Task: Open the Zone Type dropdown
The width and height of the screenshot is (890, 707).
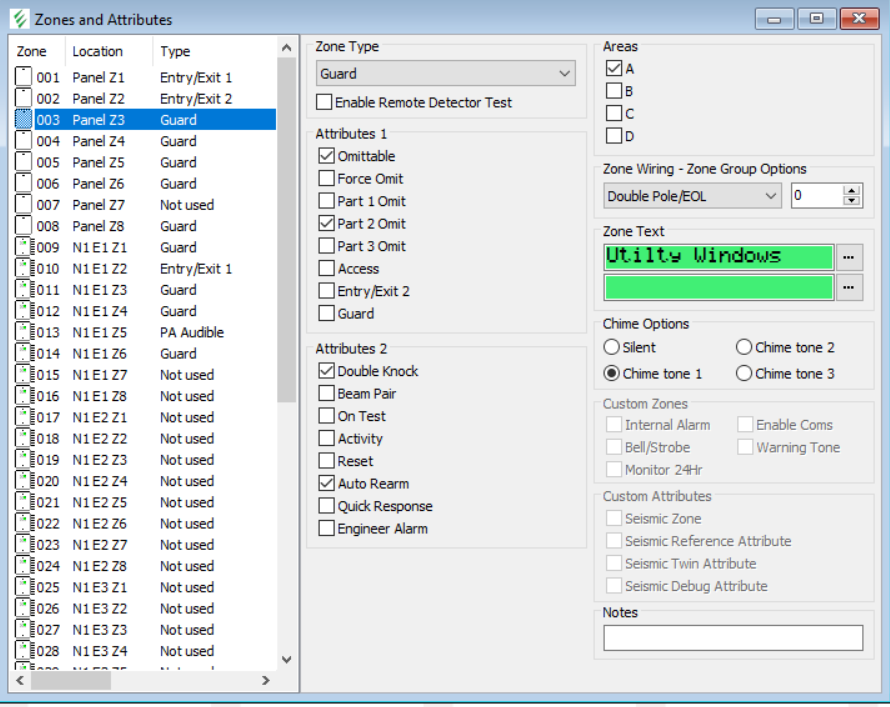Action: (565, 74)
